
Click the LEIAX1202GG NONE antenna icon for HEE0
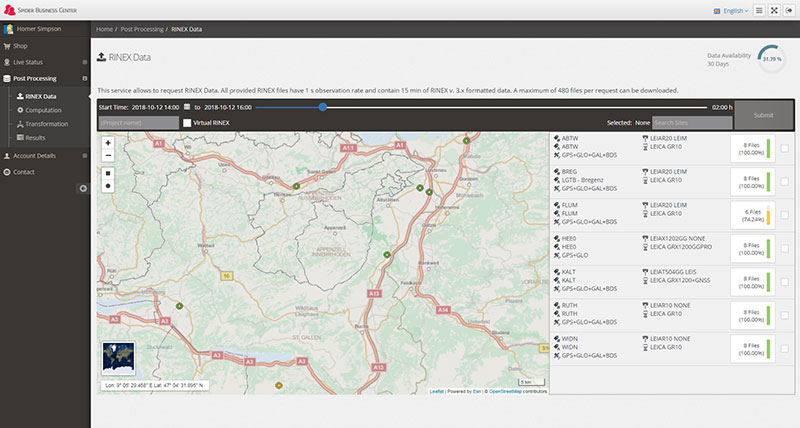point(645,238)
